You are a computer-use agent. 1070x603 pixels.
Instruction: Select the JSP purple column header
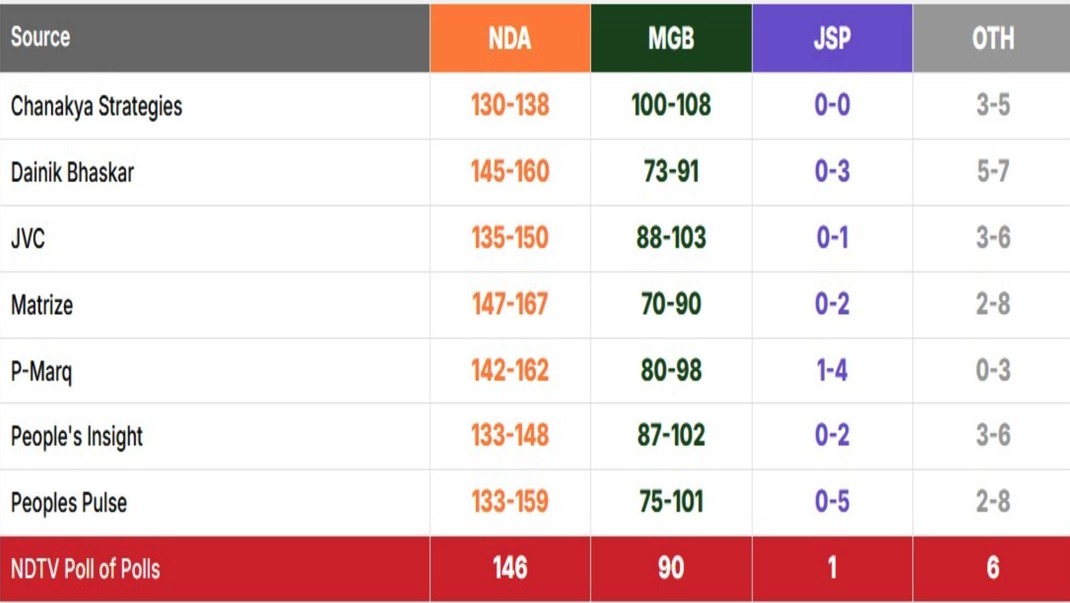click(x=832, y=39)
